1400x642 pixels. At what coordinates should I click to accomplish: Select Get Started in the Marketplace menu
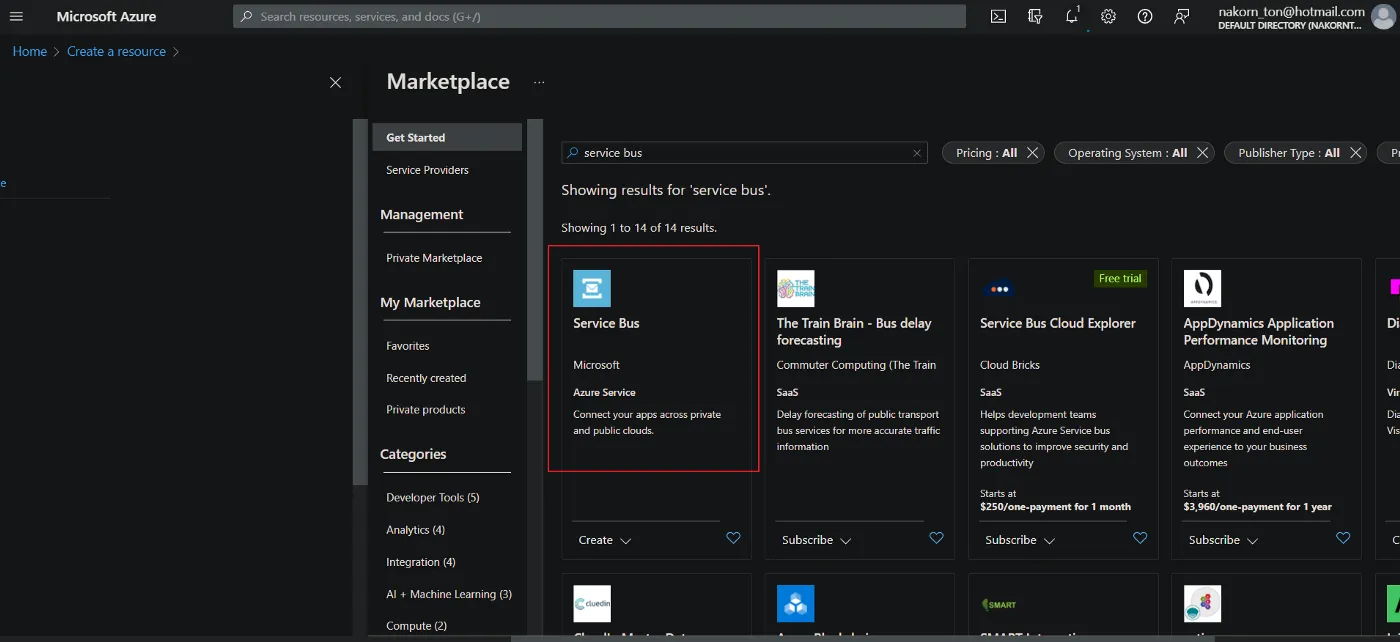coord(447,138)
